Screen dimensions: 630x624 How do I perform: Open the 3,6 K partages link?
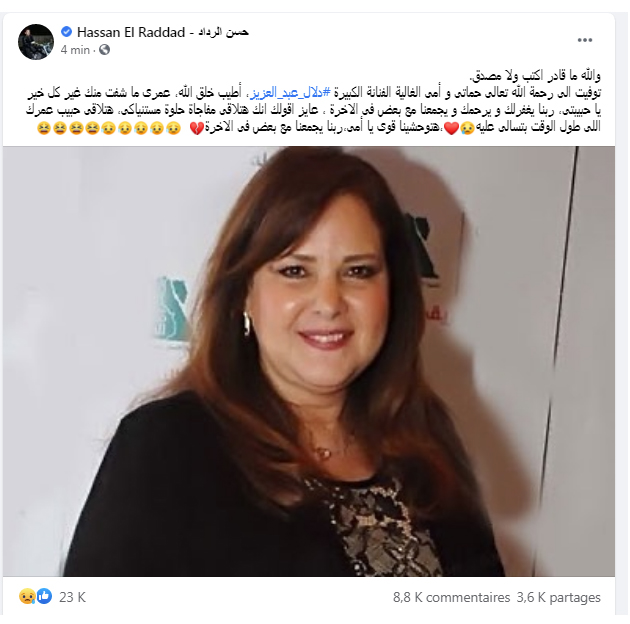click(x=558, y=597)
